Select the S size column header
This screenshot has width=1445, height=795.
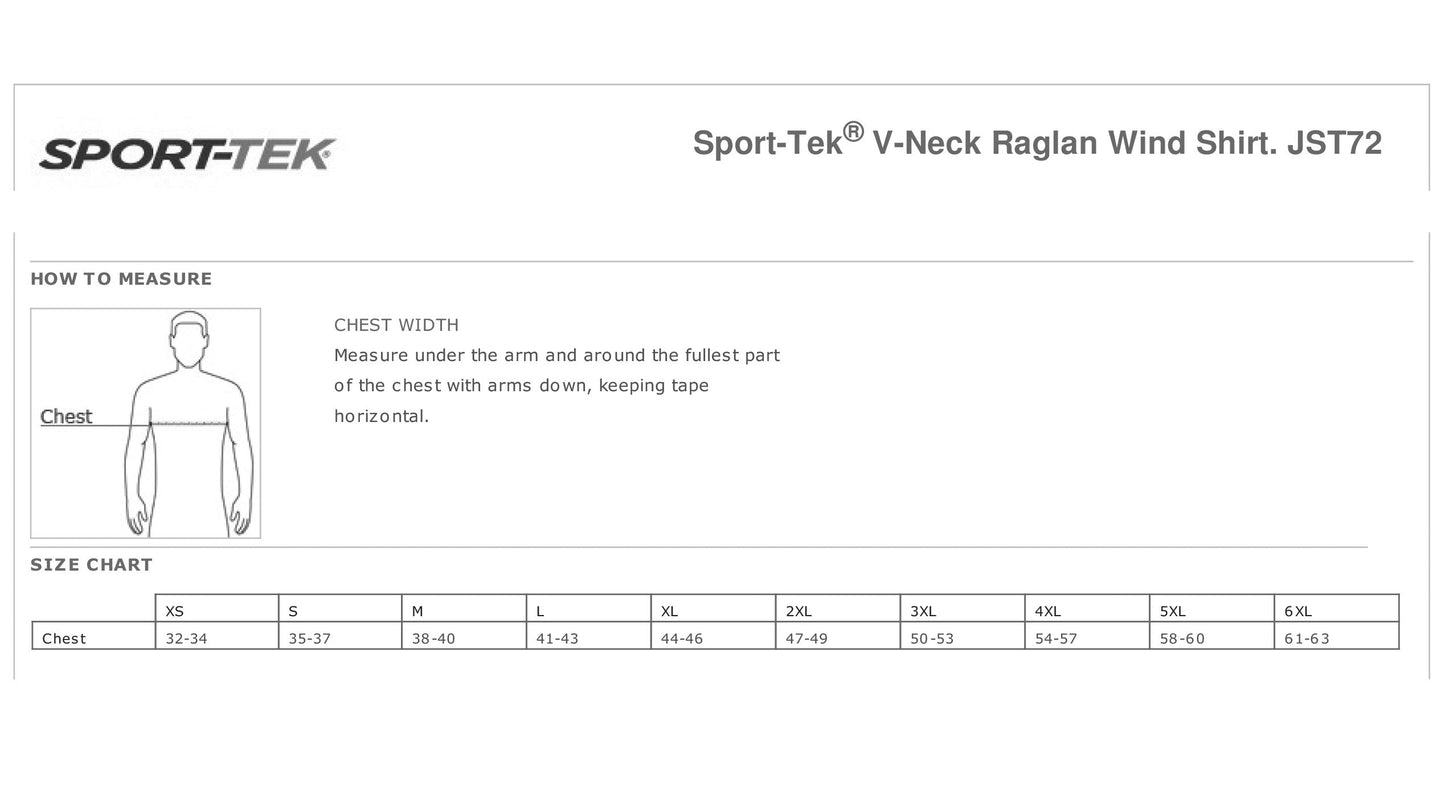tap(293, 611)
